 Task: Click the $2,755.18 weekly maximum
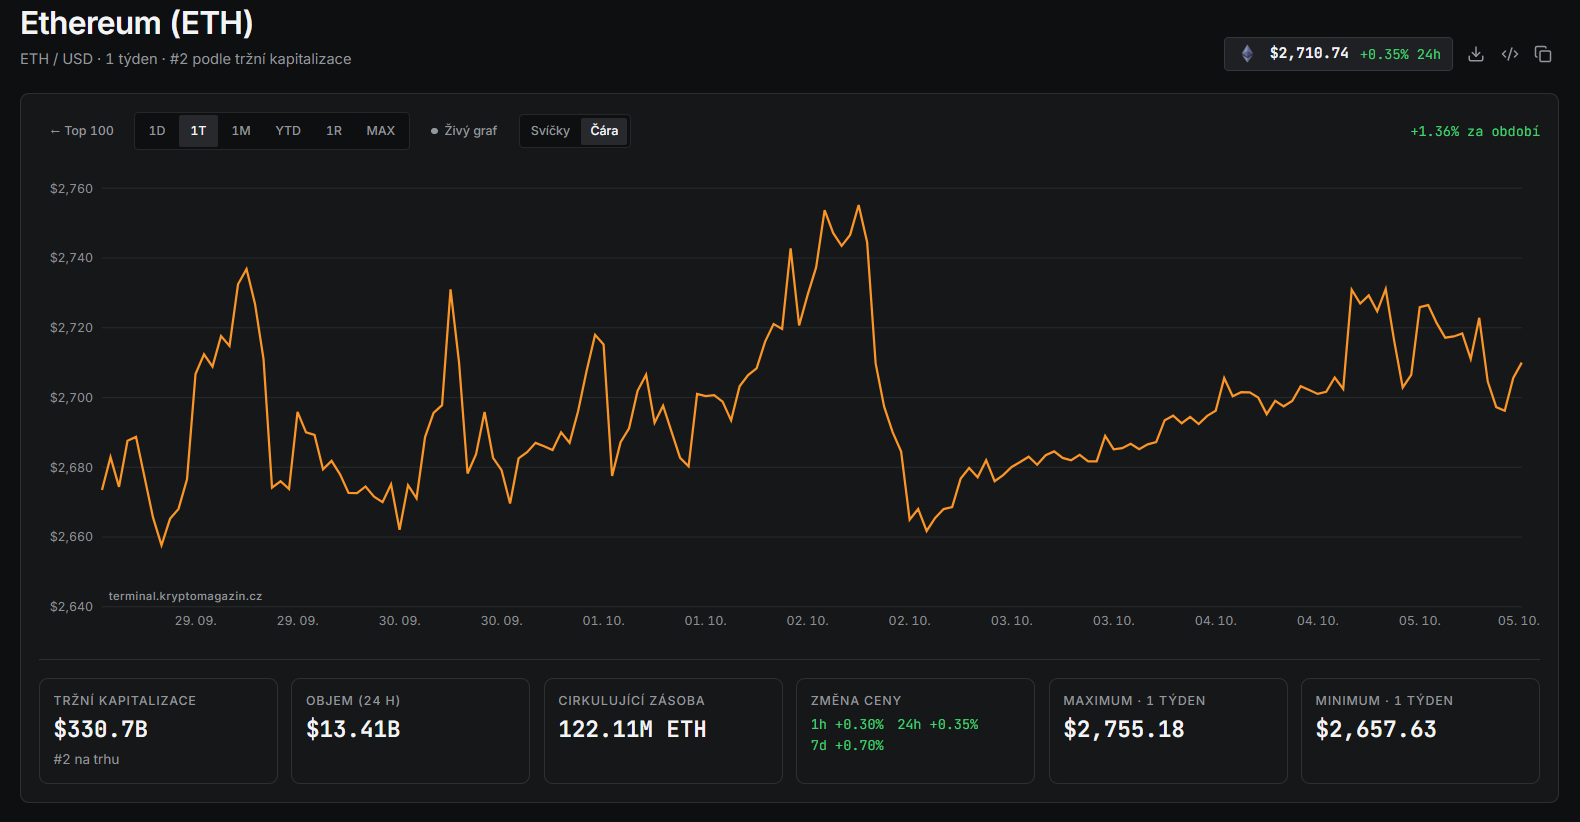[1124, 730]
